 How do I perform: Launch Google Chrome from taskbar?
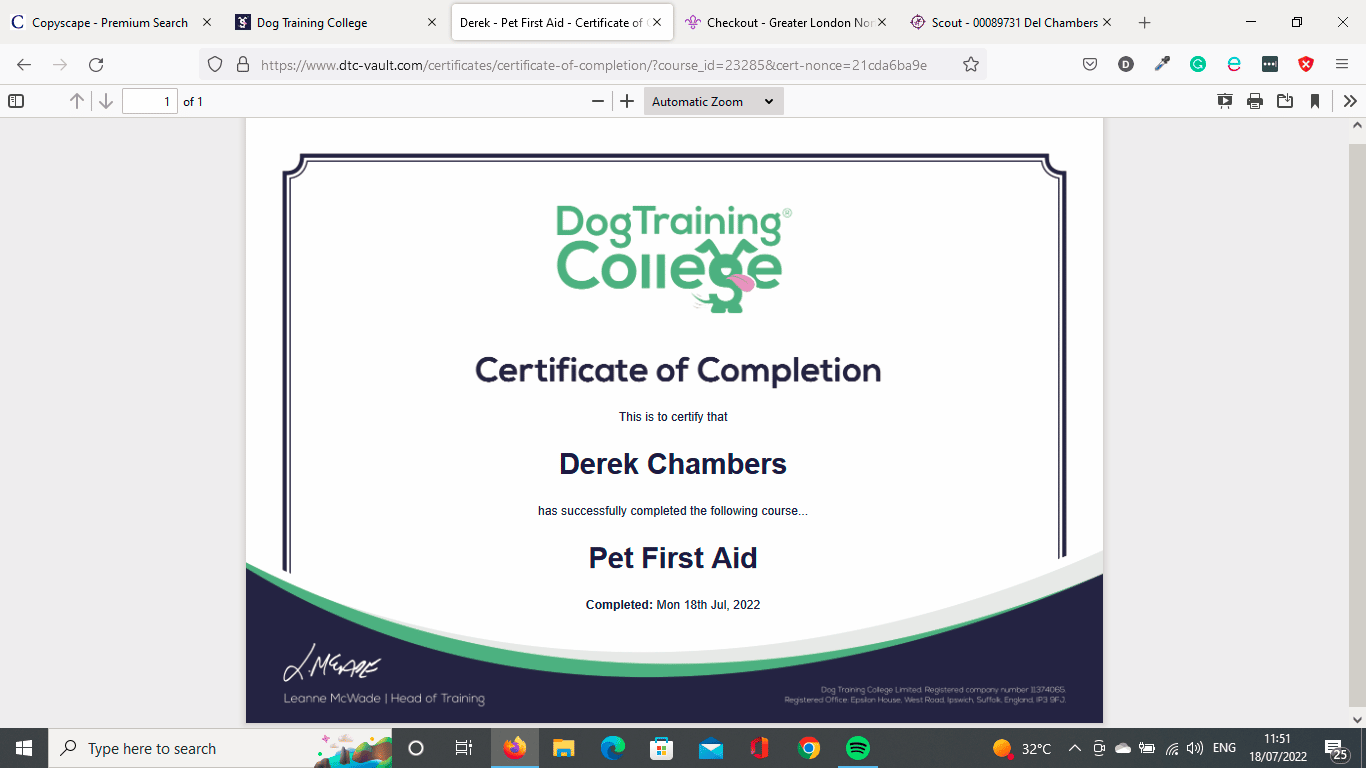coord(809,748)
